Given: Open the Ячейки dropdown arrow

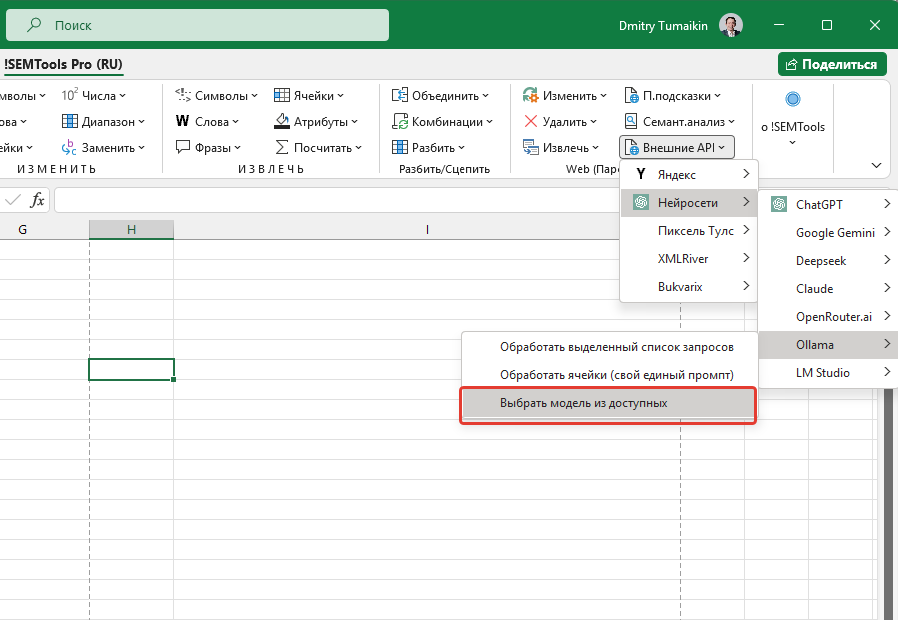Looking at the screenshot, I should coord(340,96).
